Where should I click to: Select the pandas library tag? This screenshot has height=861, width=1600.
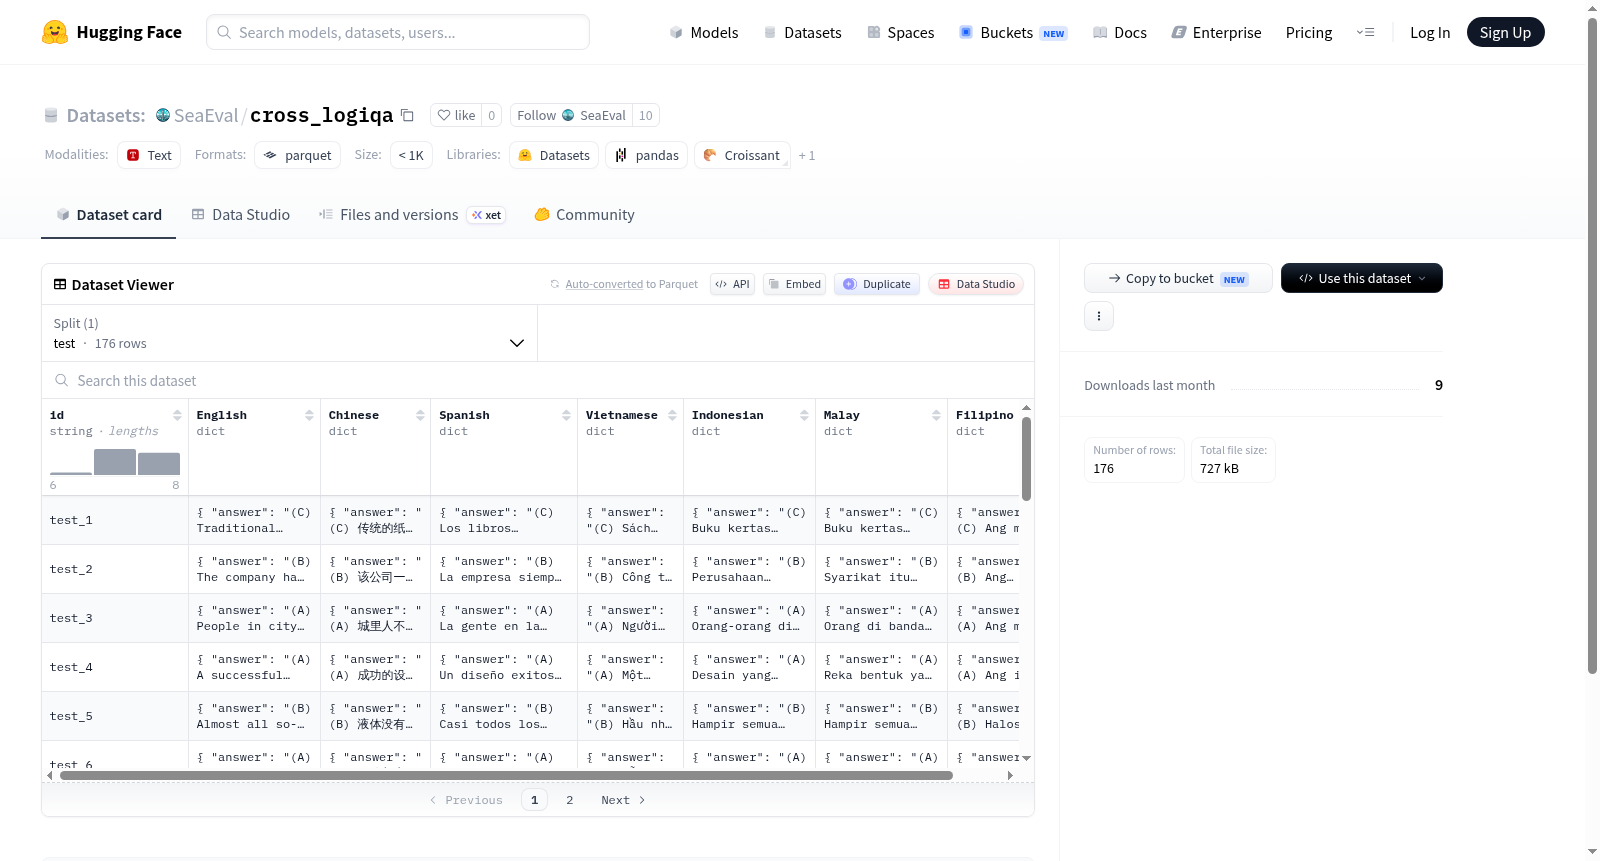click(646, 155)
